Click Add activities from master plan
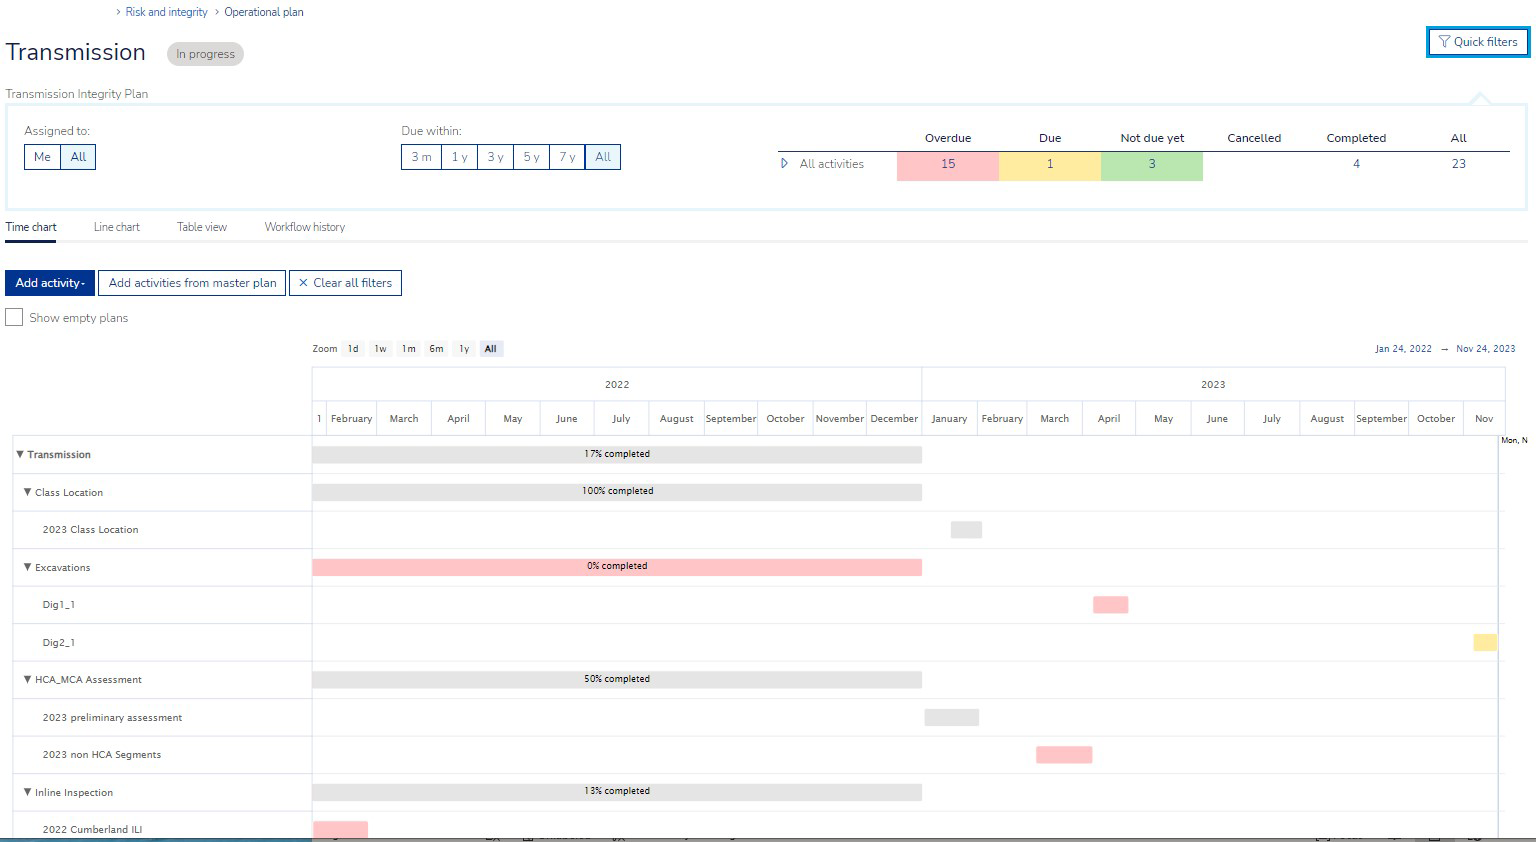 (191, 283)
